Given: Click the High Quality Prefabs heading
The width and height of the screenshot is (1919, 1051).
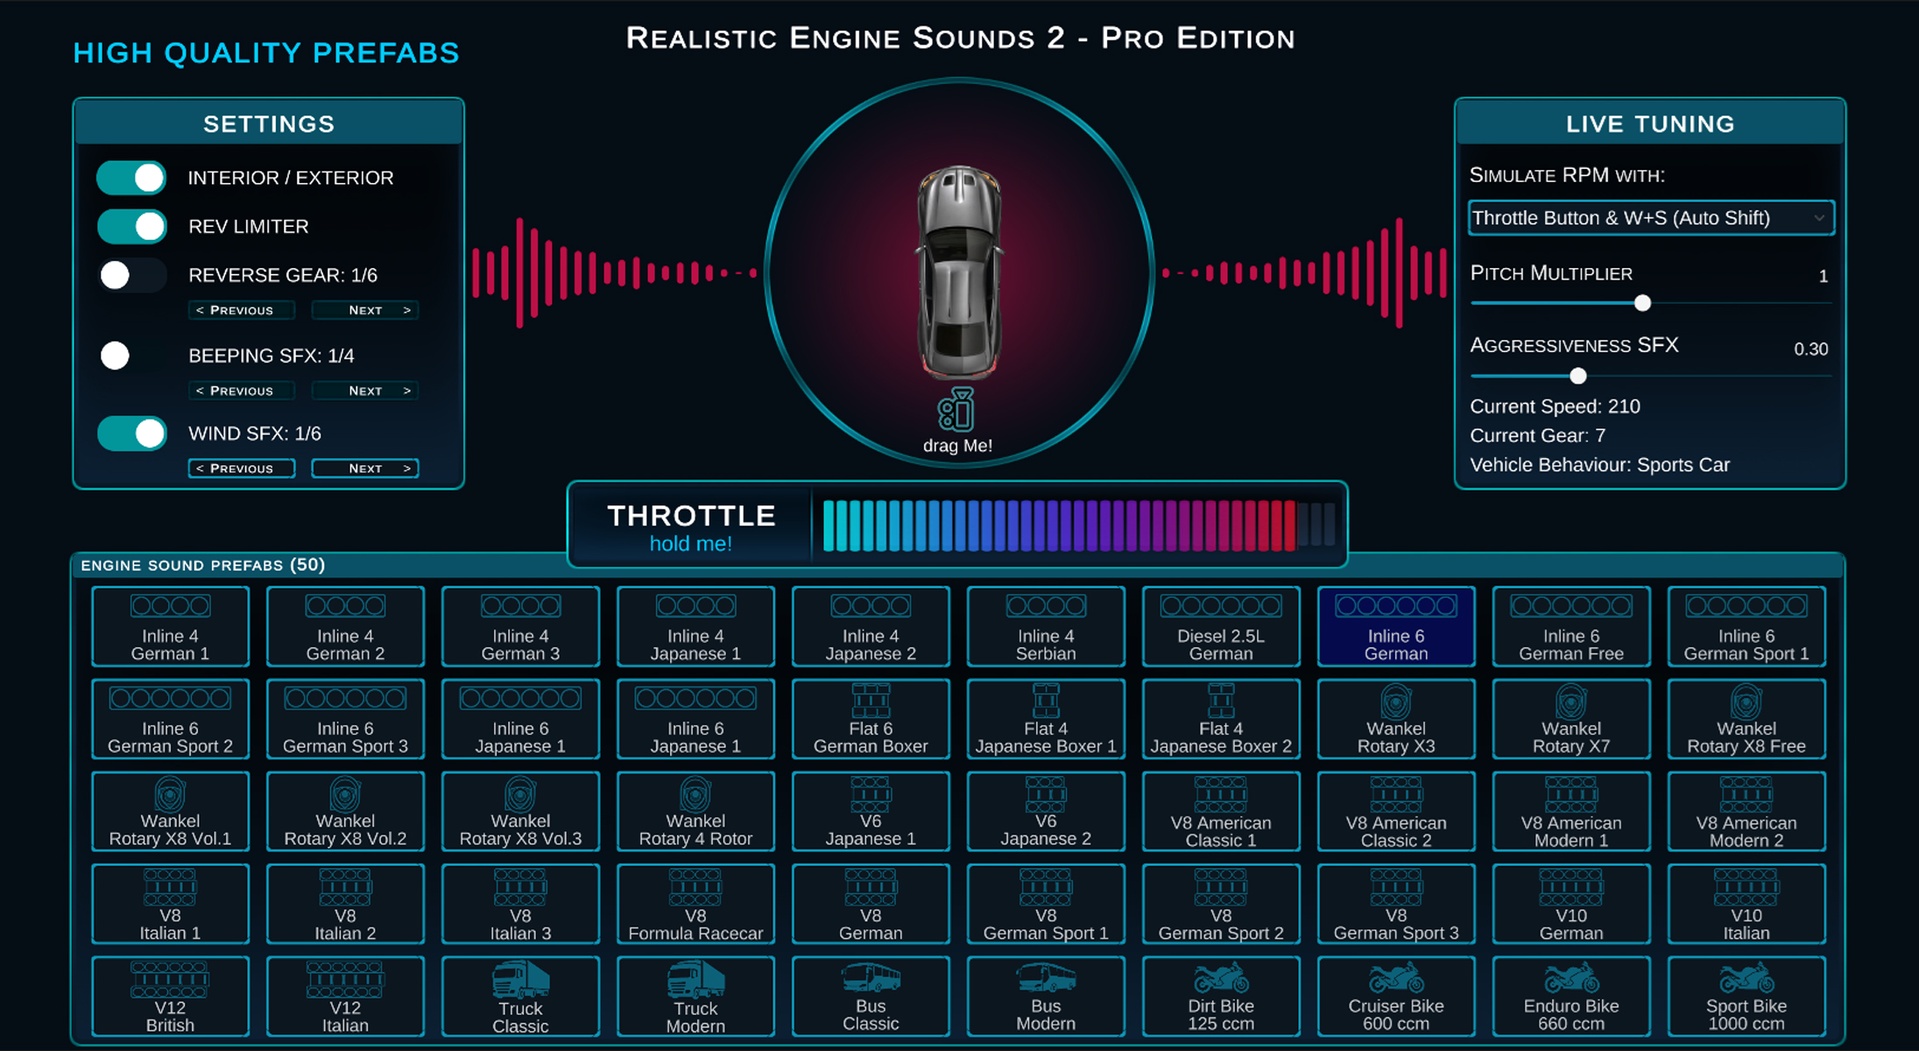Looking at the screenshot, I should click(x=266, y=53).
